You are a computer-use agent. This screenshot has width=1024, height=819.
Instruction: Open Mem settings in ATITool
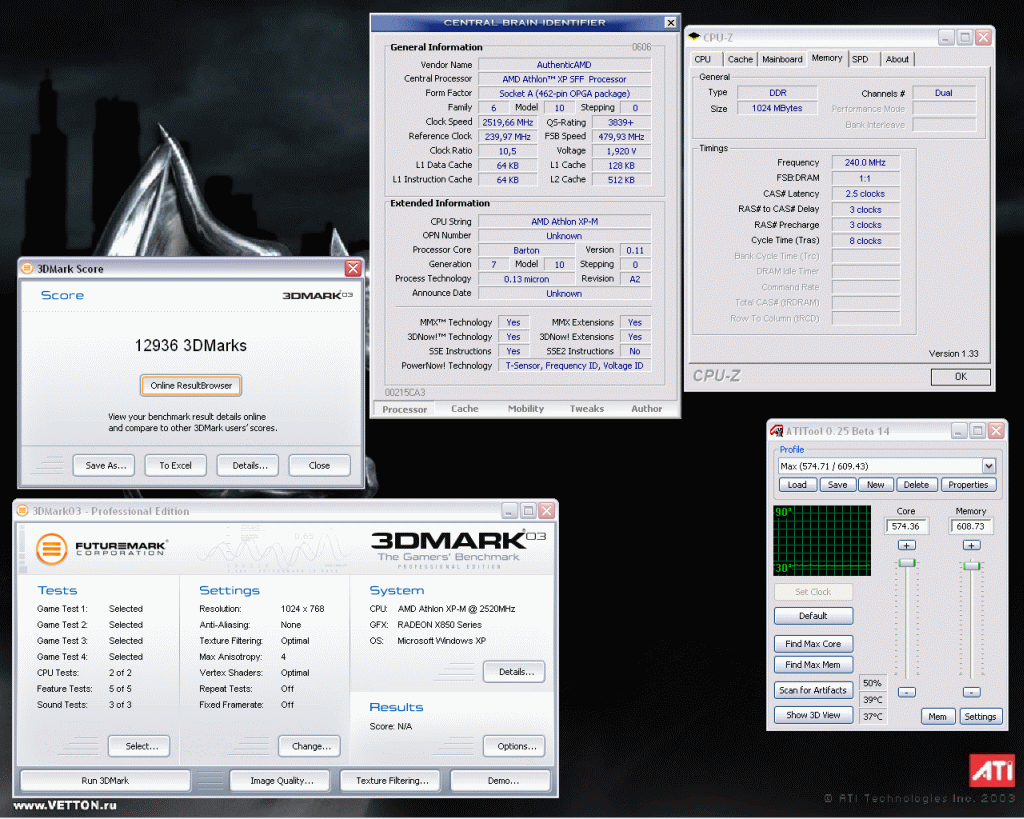click(x=938, y=716)
